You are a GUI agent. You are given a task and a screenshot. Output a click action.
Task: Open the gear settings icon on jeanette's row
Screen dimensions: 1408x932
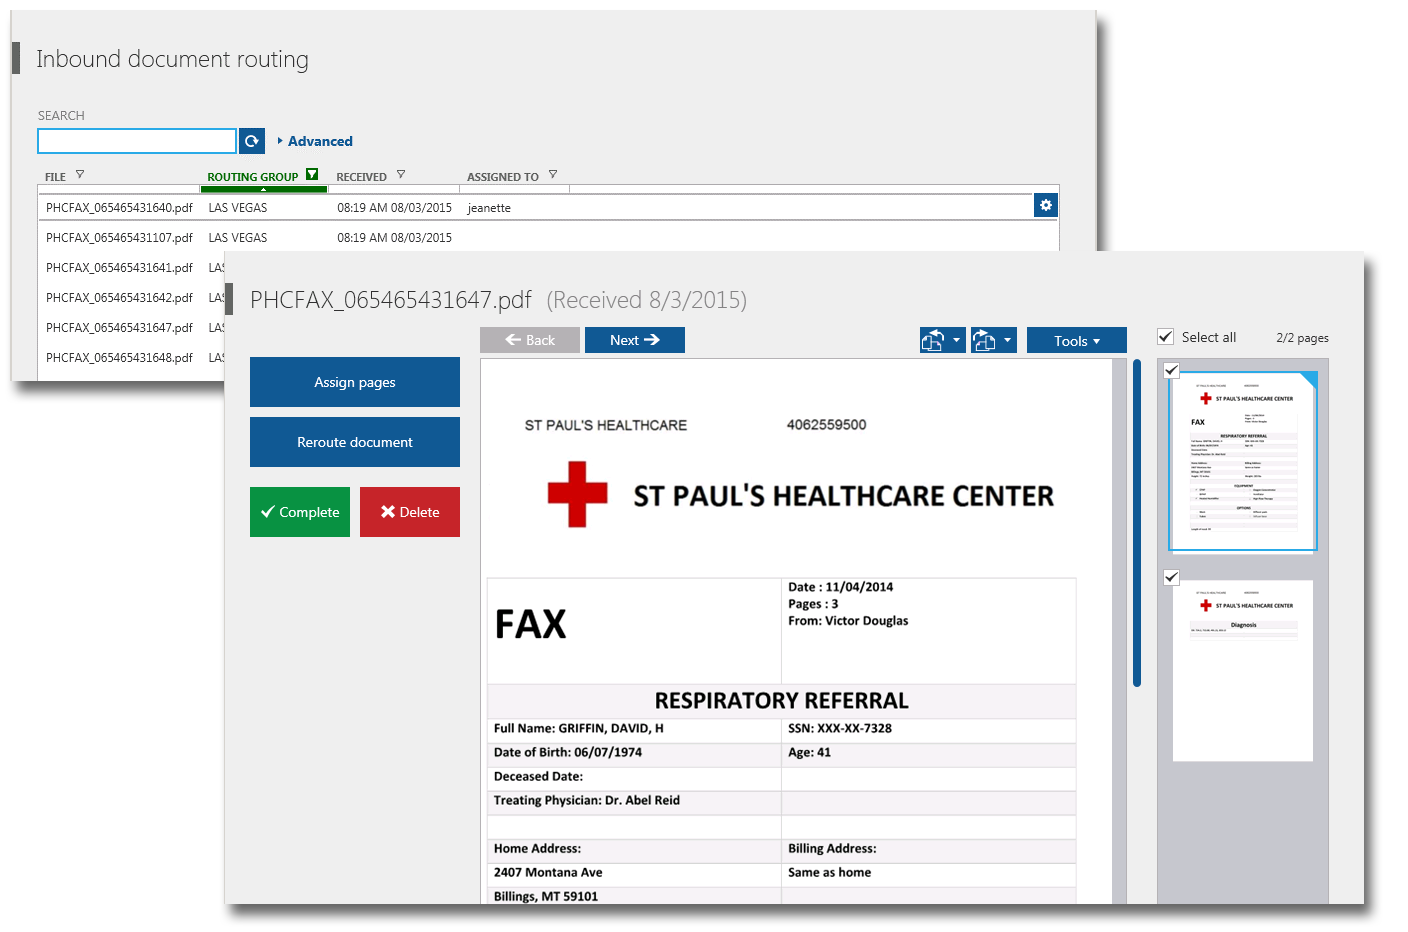[x=1045, y=205]
